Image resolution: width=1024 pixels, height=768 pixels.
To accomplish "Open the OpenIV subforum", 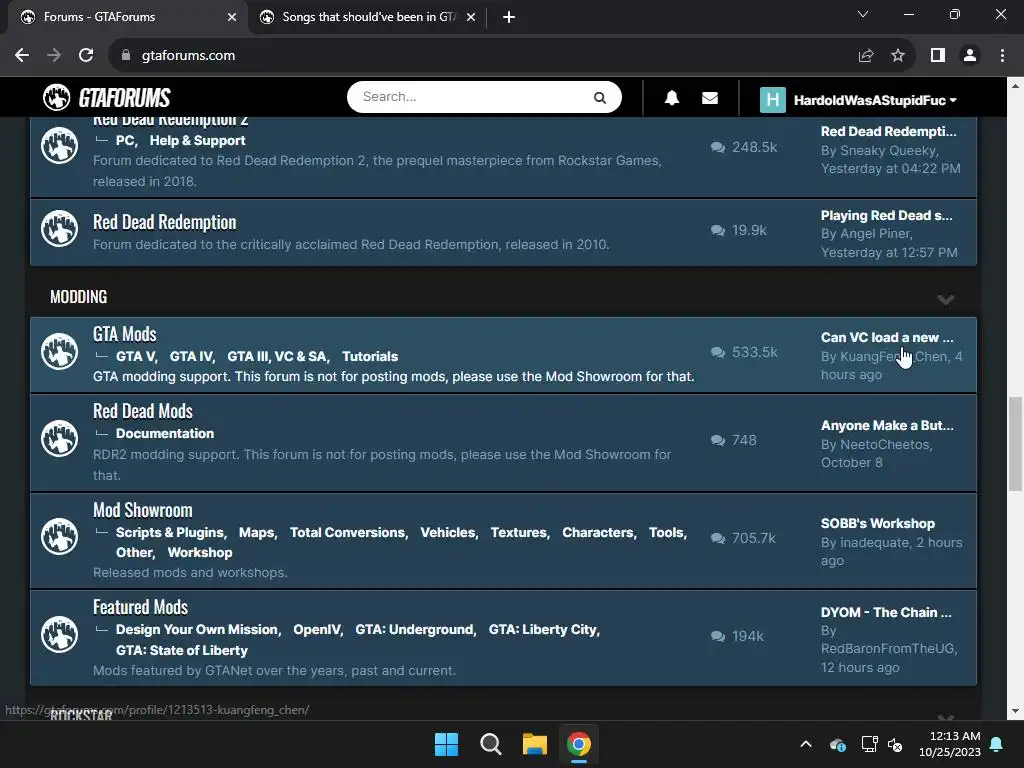I will click(317, 630).
